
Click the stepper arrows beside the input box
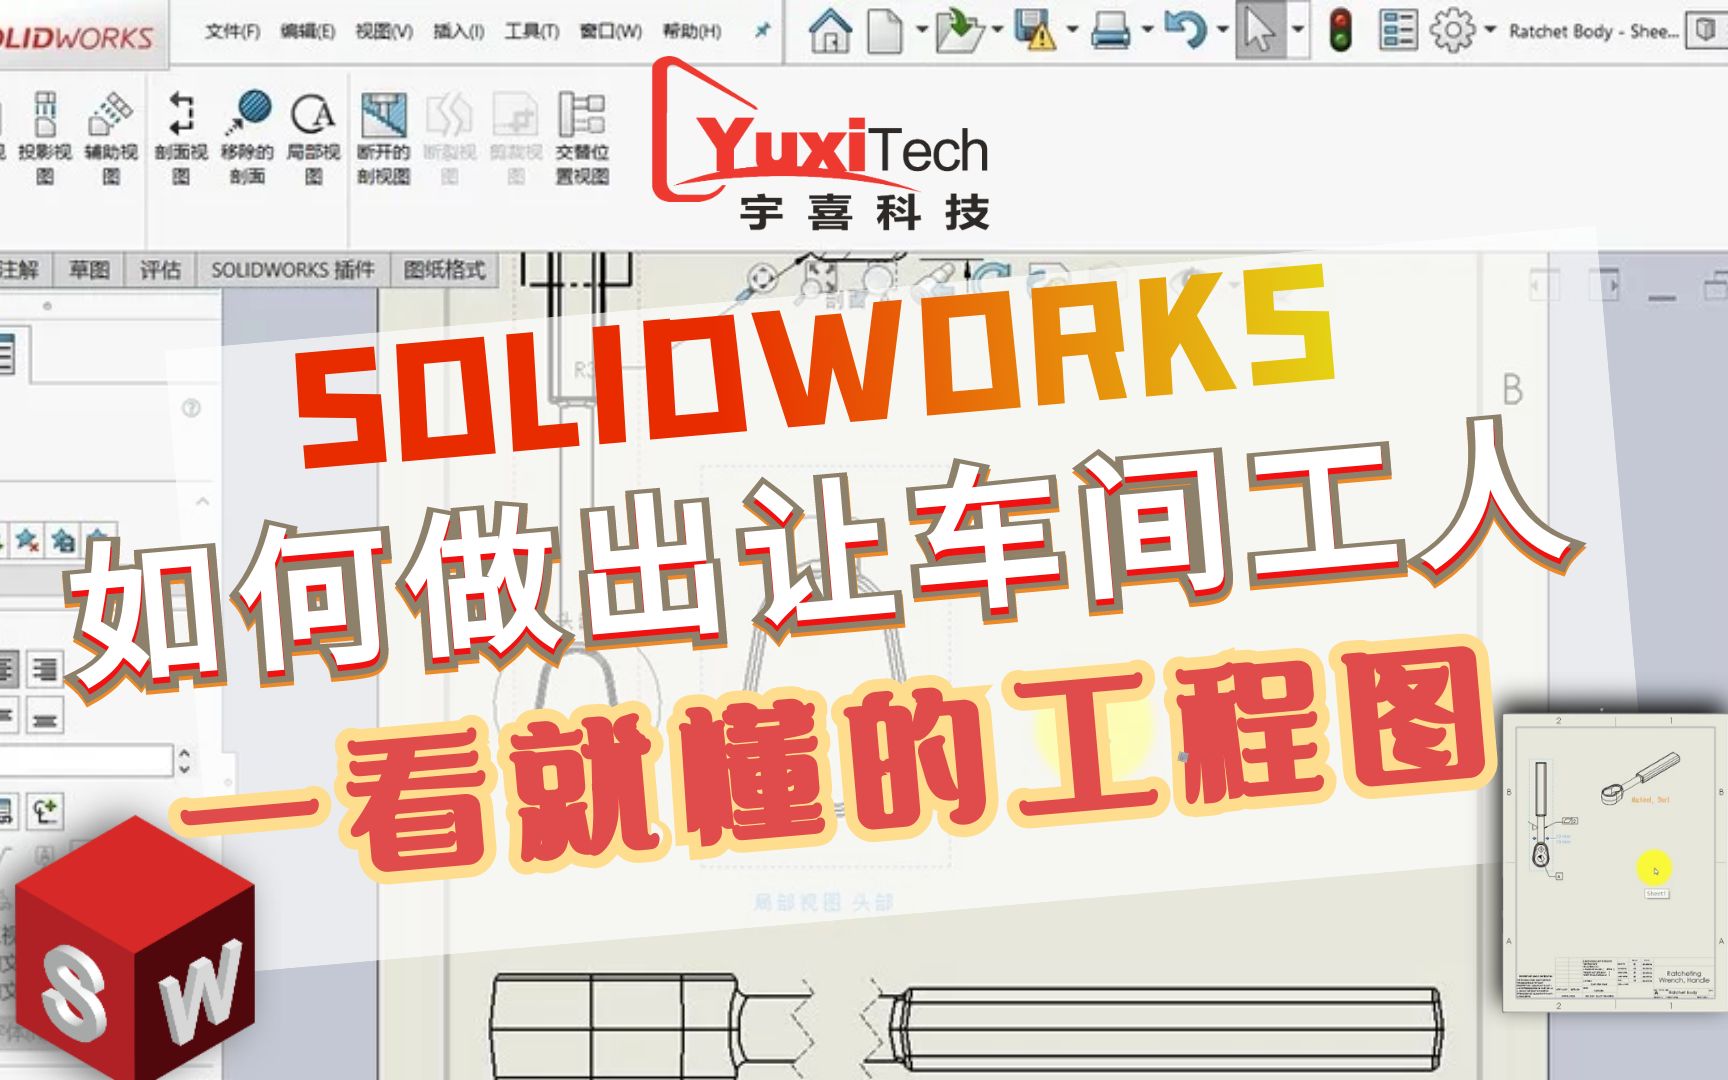tap(184, 760)
